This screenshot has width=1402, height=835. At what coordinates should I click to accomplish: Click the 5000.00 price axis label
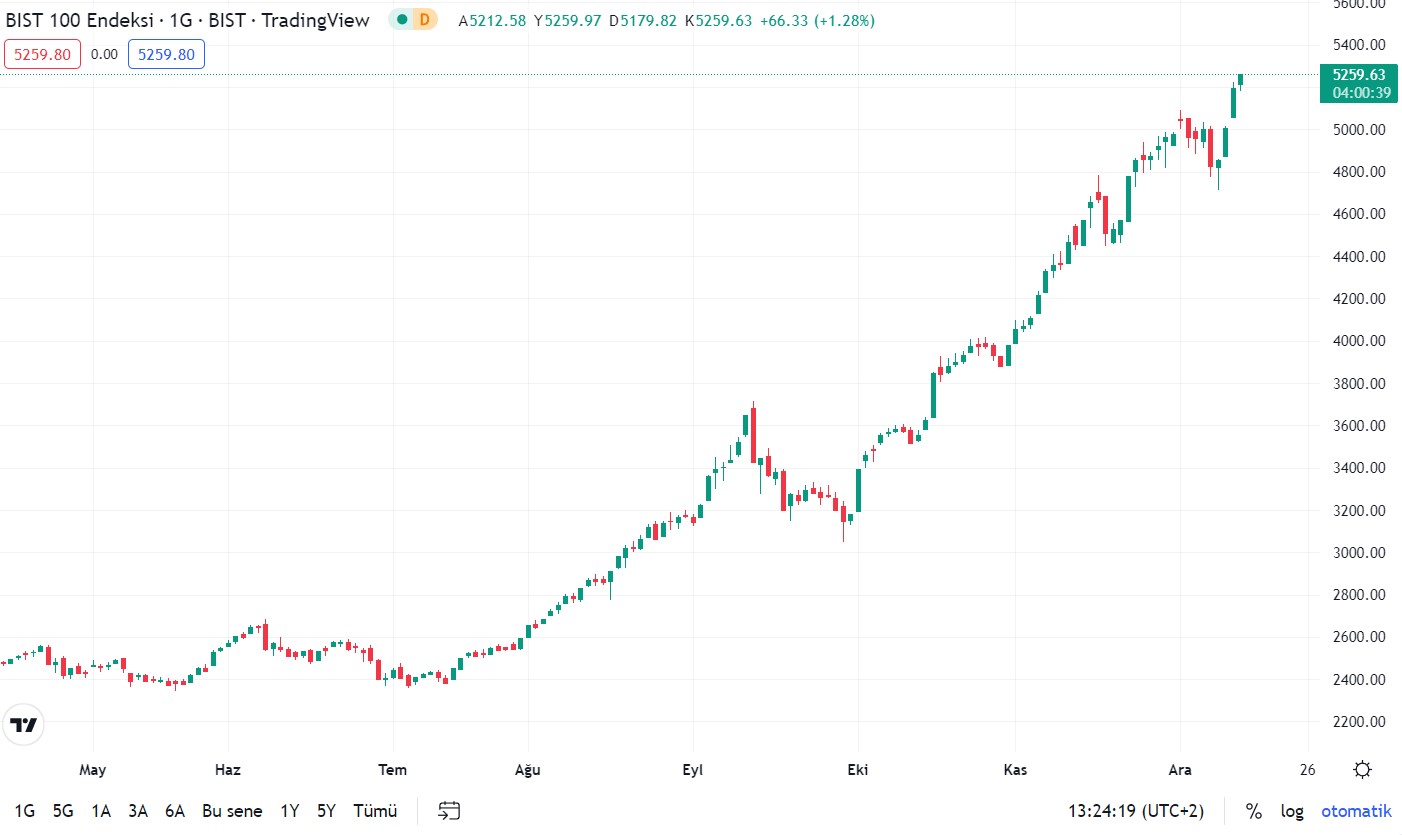click(1359, 130)
